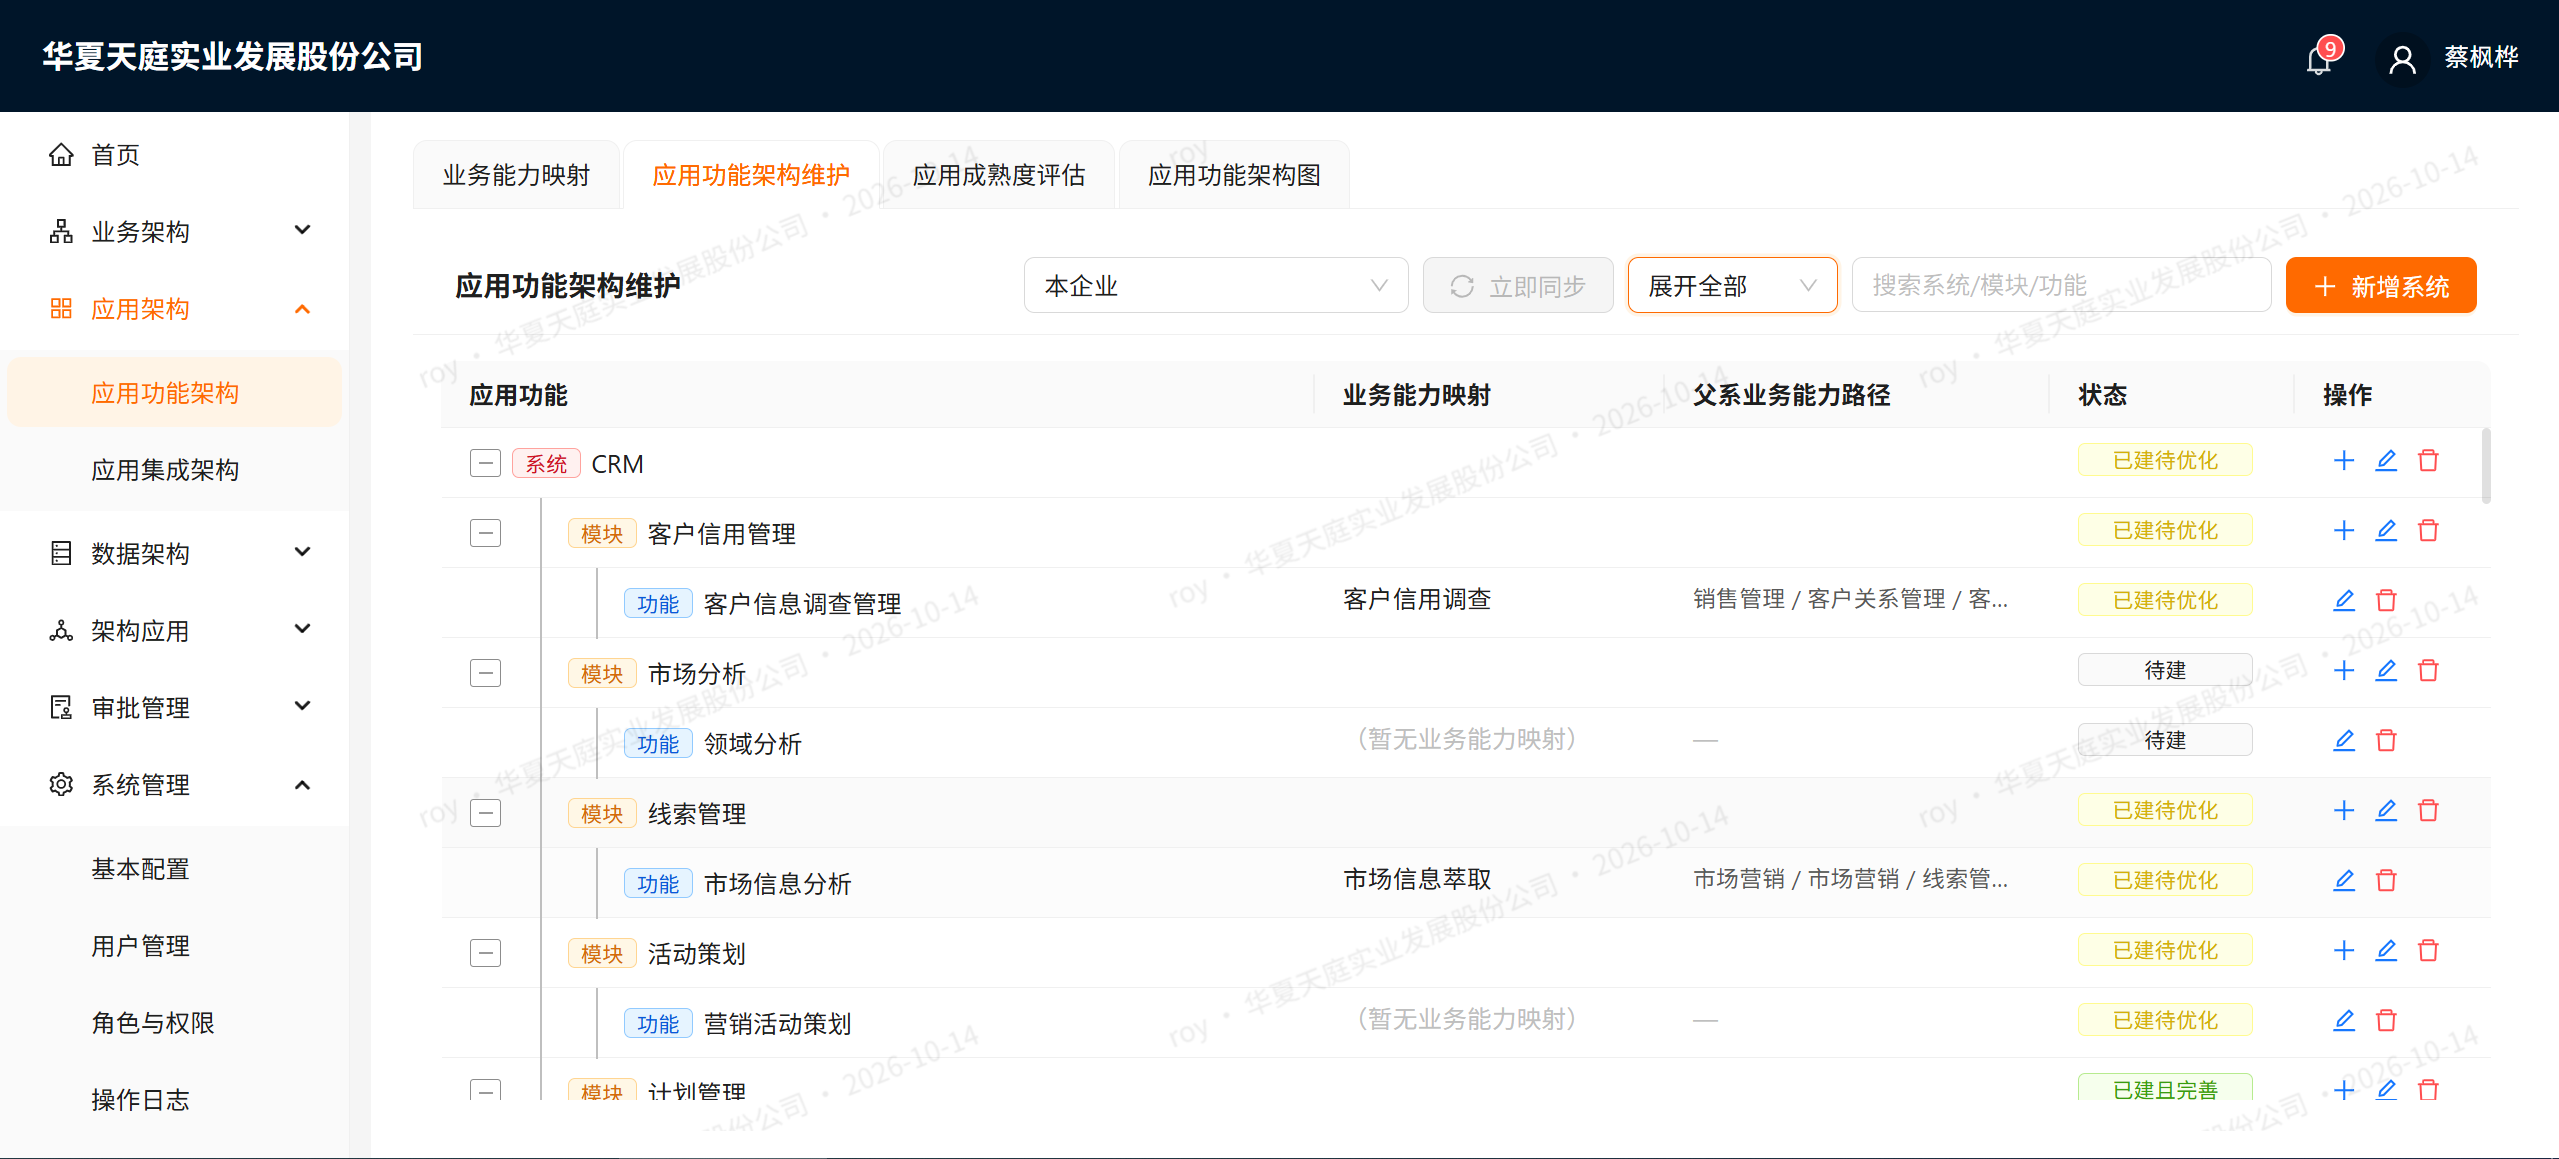The height and width of the screenshot is (1159, 2559).
Task: Edit the 市场分析 module
Action: point(2386,671)
